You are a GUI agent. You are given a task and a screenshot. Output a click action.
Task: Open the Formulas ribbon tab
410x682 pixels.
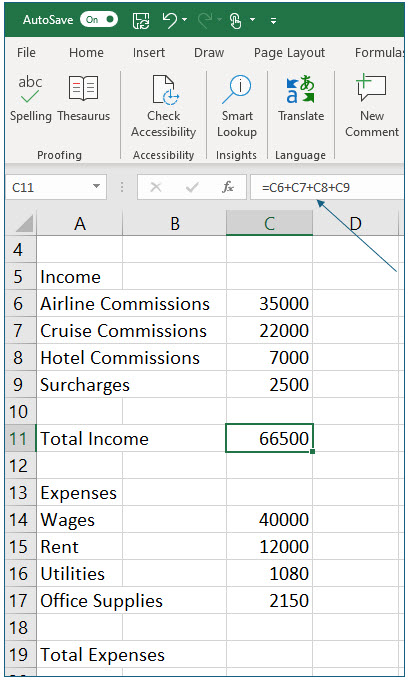[379, 53]
